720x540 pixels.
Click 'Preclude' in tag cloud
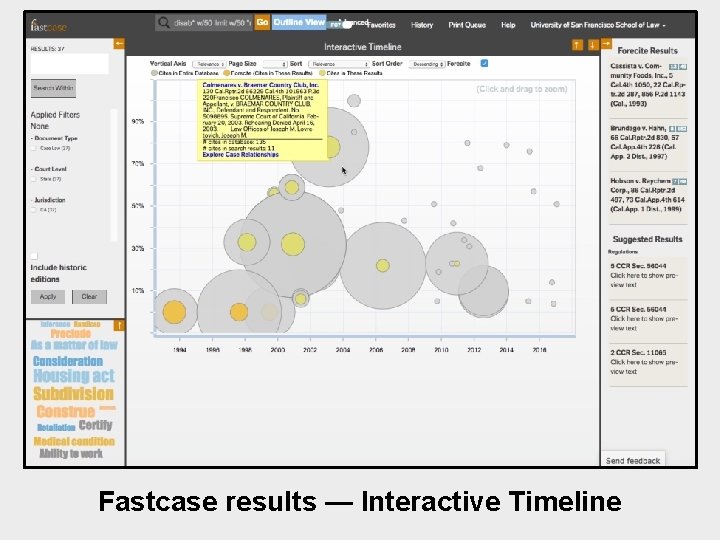(71, 333)
